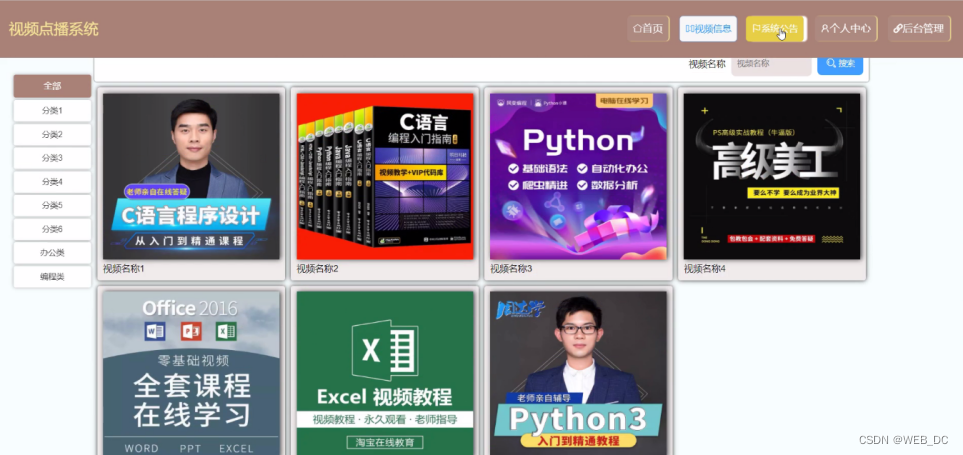Image resolution: width=963 pixels, height=455 pixels.
Task: Open the Excel 视频教程 thumbnail
Action: coord(385,373)
